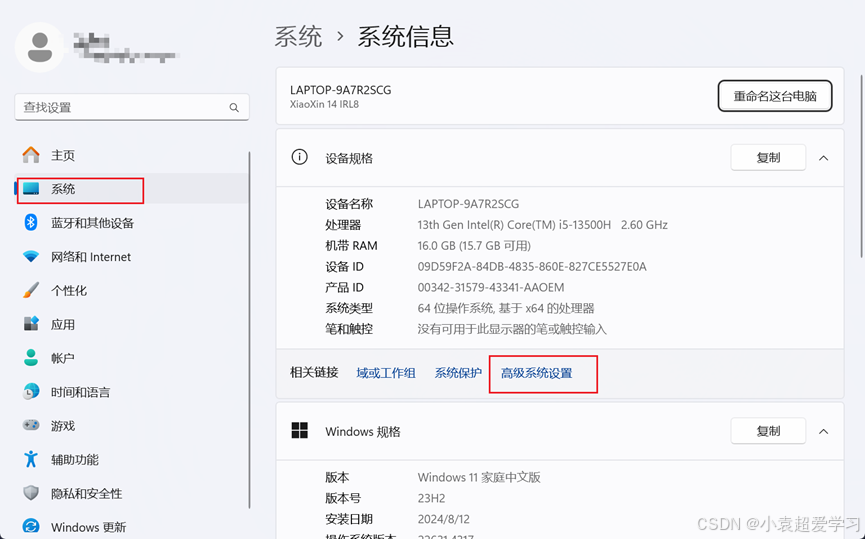Screen dimensions: 865x539
Task: Click the 隐私和安全性 shield icon
Action: [x=31, y=493]
